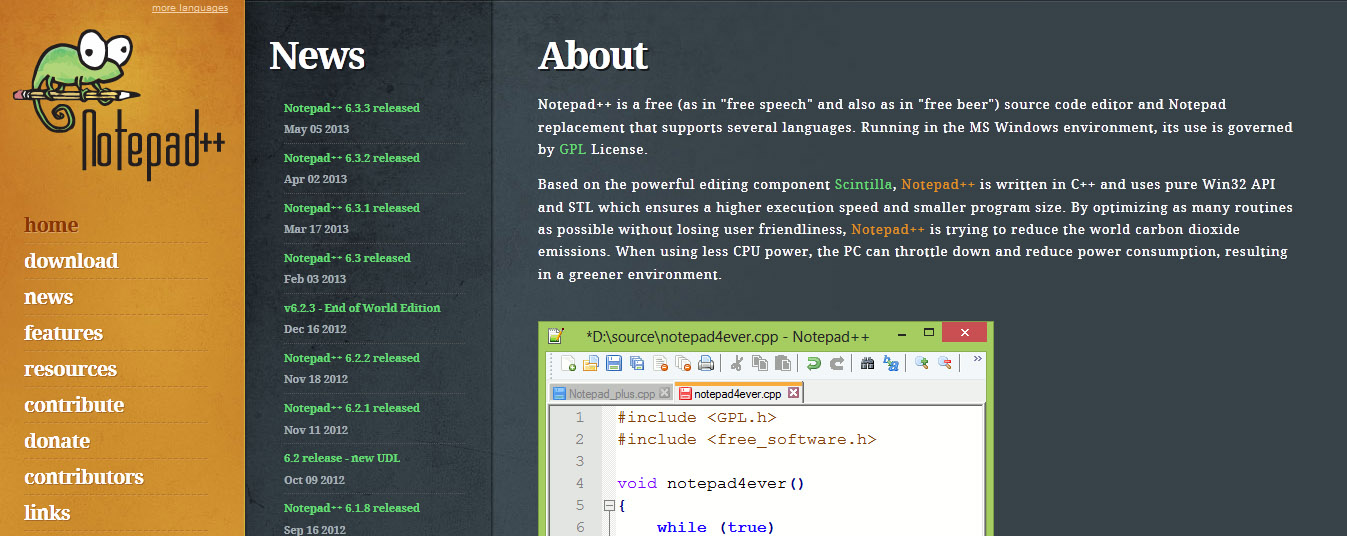This screenshot has width=1347, height=536.
Task: Click the Notepad++ chameleon logo
Action: [118, 105]
